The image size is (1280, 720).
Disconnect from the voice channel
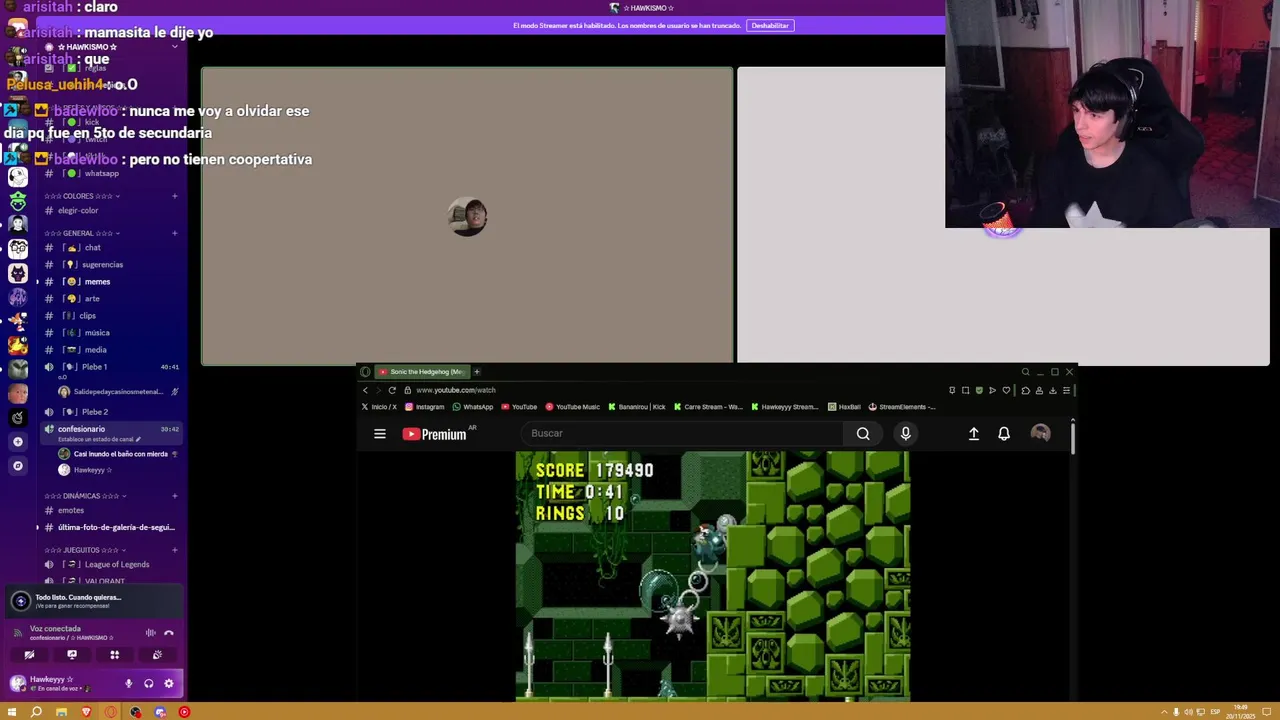tap(169, 633)
